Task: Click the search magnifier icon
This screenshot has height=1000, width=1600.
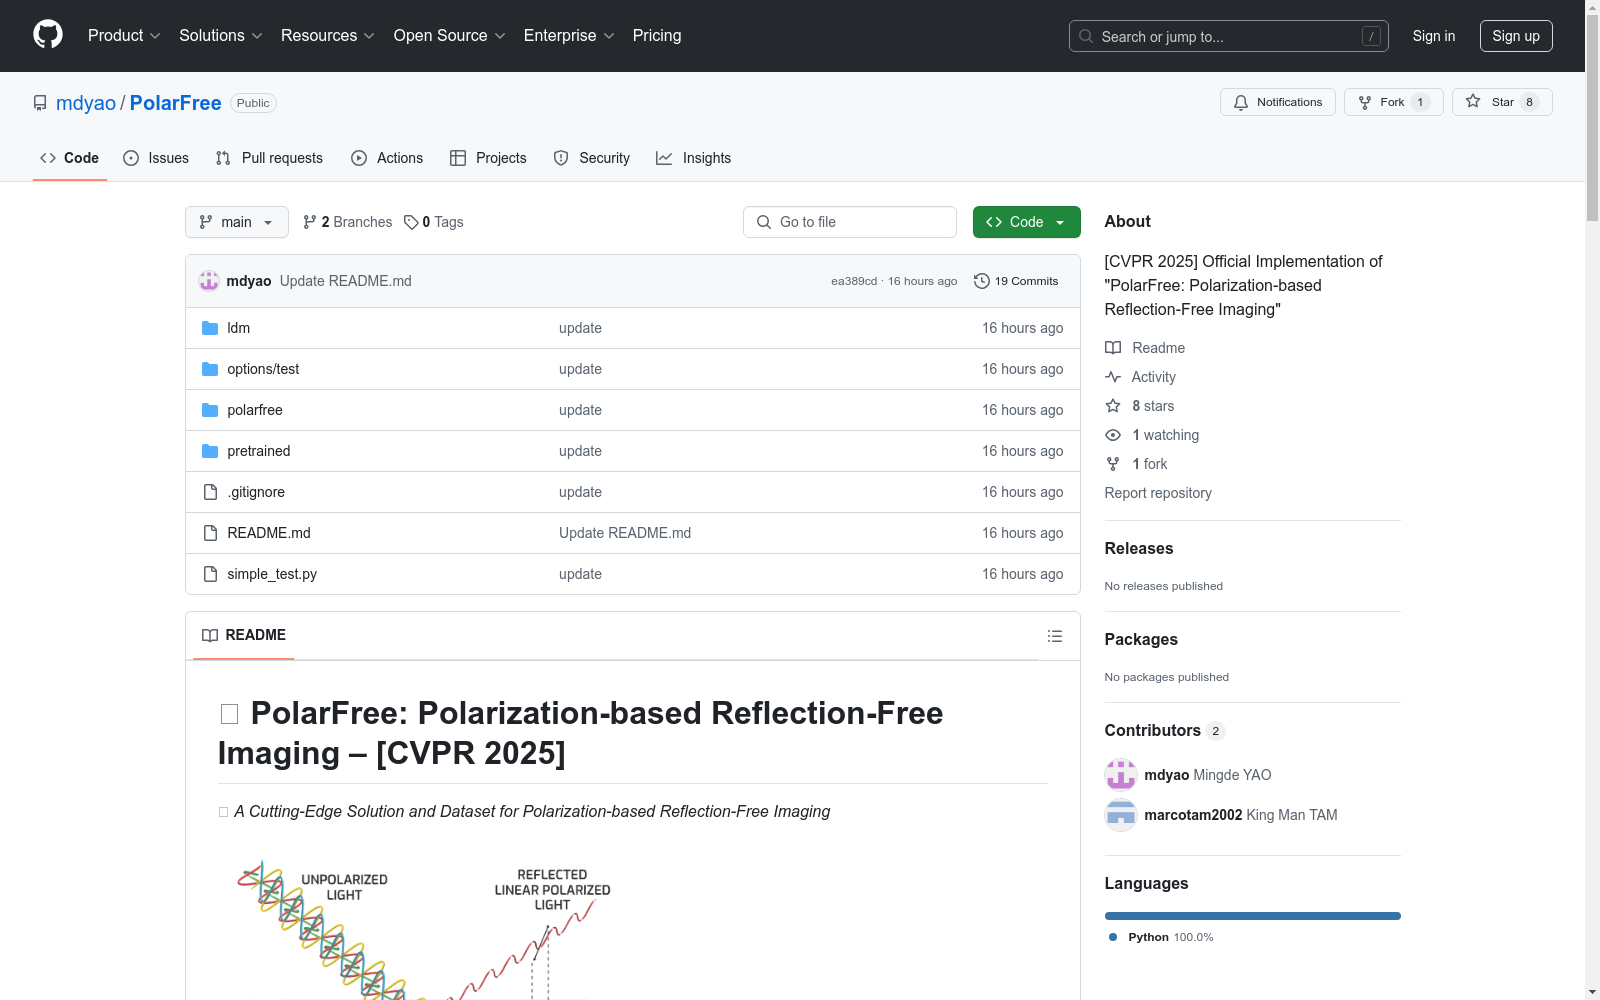Action: click(x=1086, y=36)
